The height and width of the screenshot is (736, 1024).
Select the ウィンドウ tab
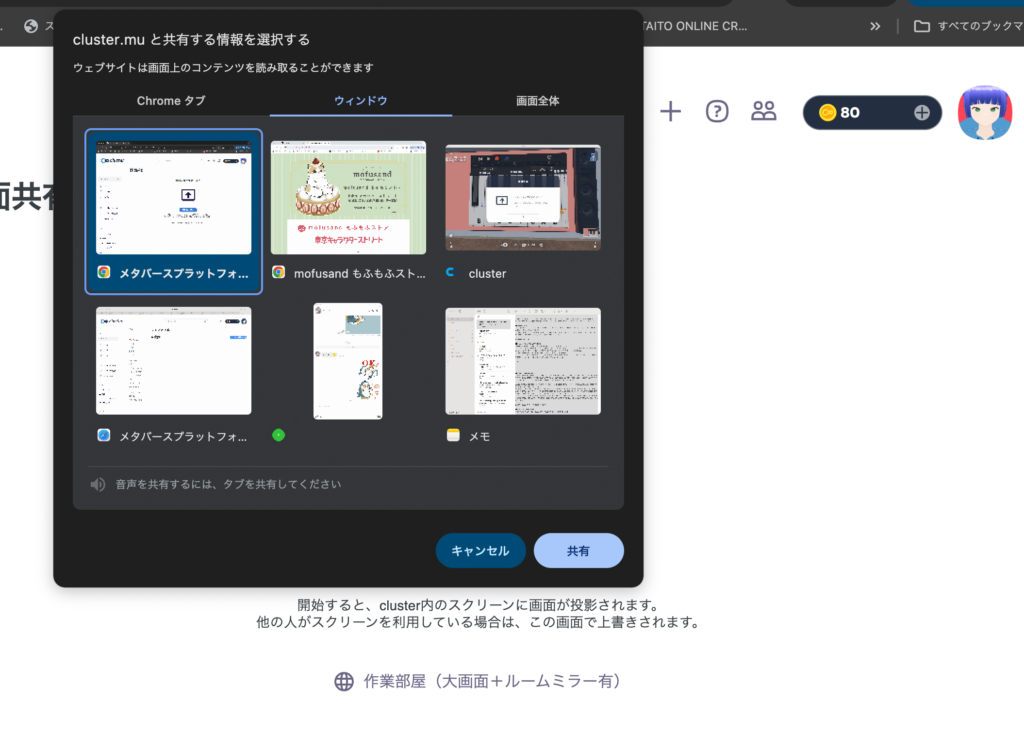[360, 101]
